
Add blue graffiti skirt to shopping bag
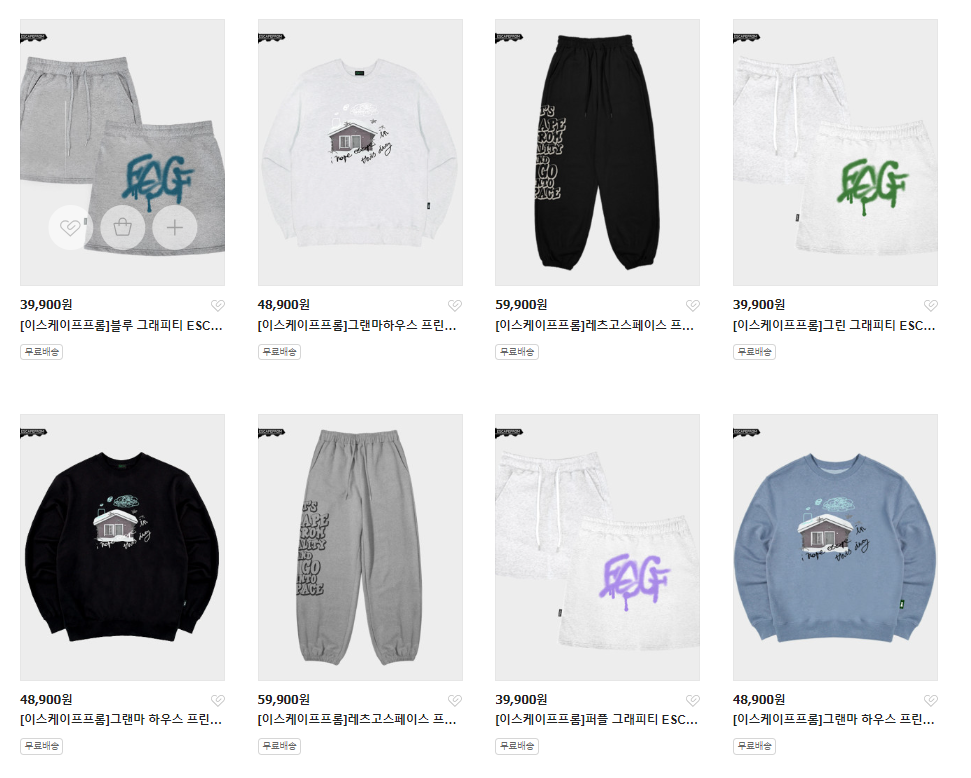123,227
